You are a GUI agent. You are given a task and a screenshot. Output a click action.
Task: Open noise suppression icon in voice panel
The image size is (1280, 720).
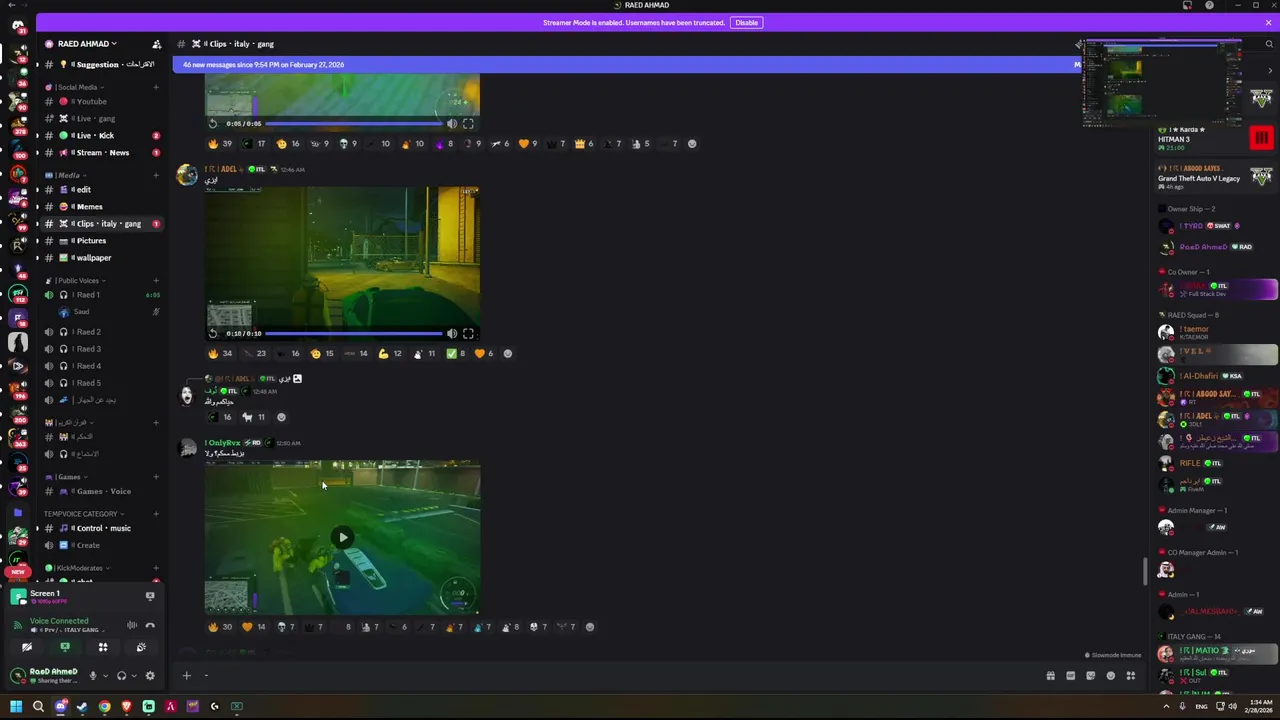pyautogui.click(x=131, y=625)
